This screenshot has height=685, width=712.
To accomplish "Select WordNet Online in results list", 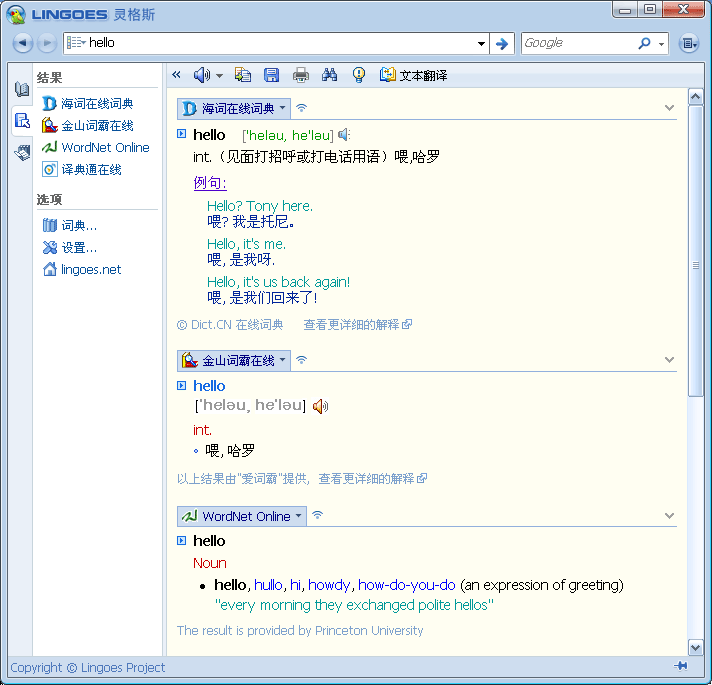I will tap(96, 147).
